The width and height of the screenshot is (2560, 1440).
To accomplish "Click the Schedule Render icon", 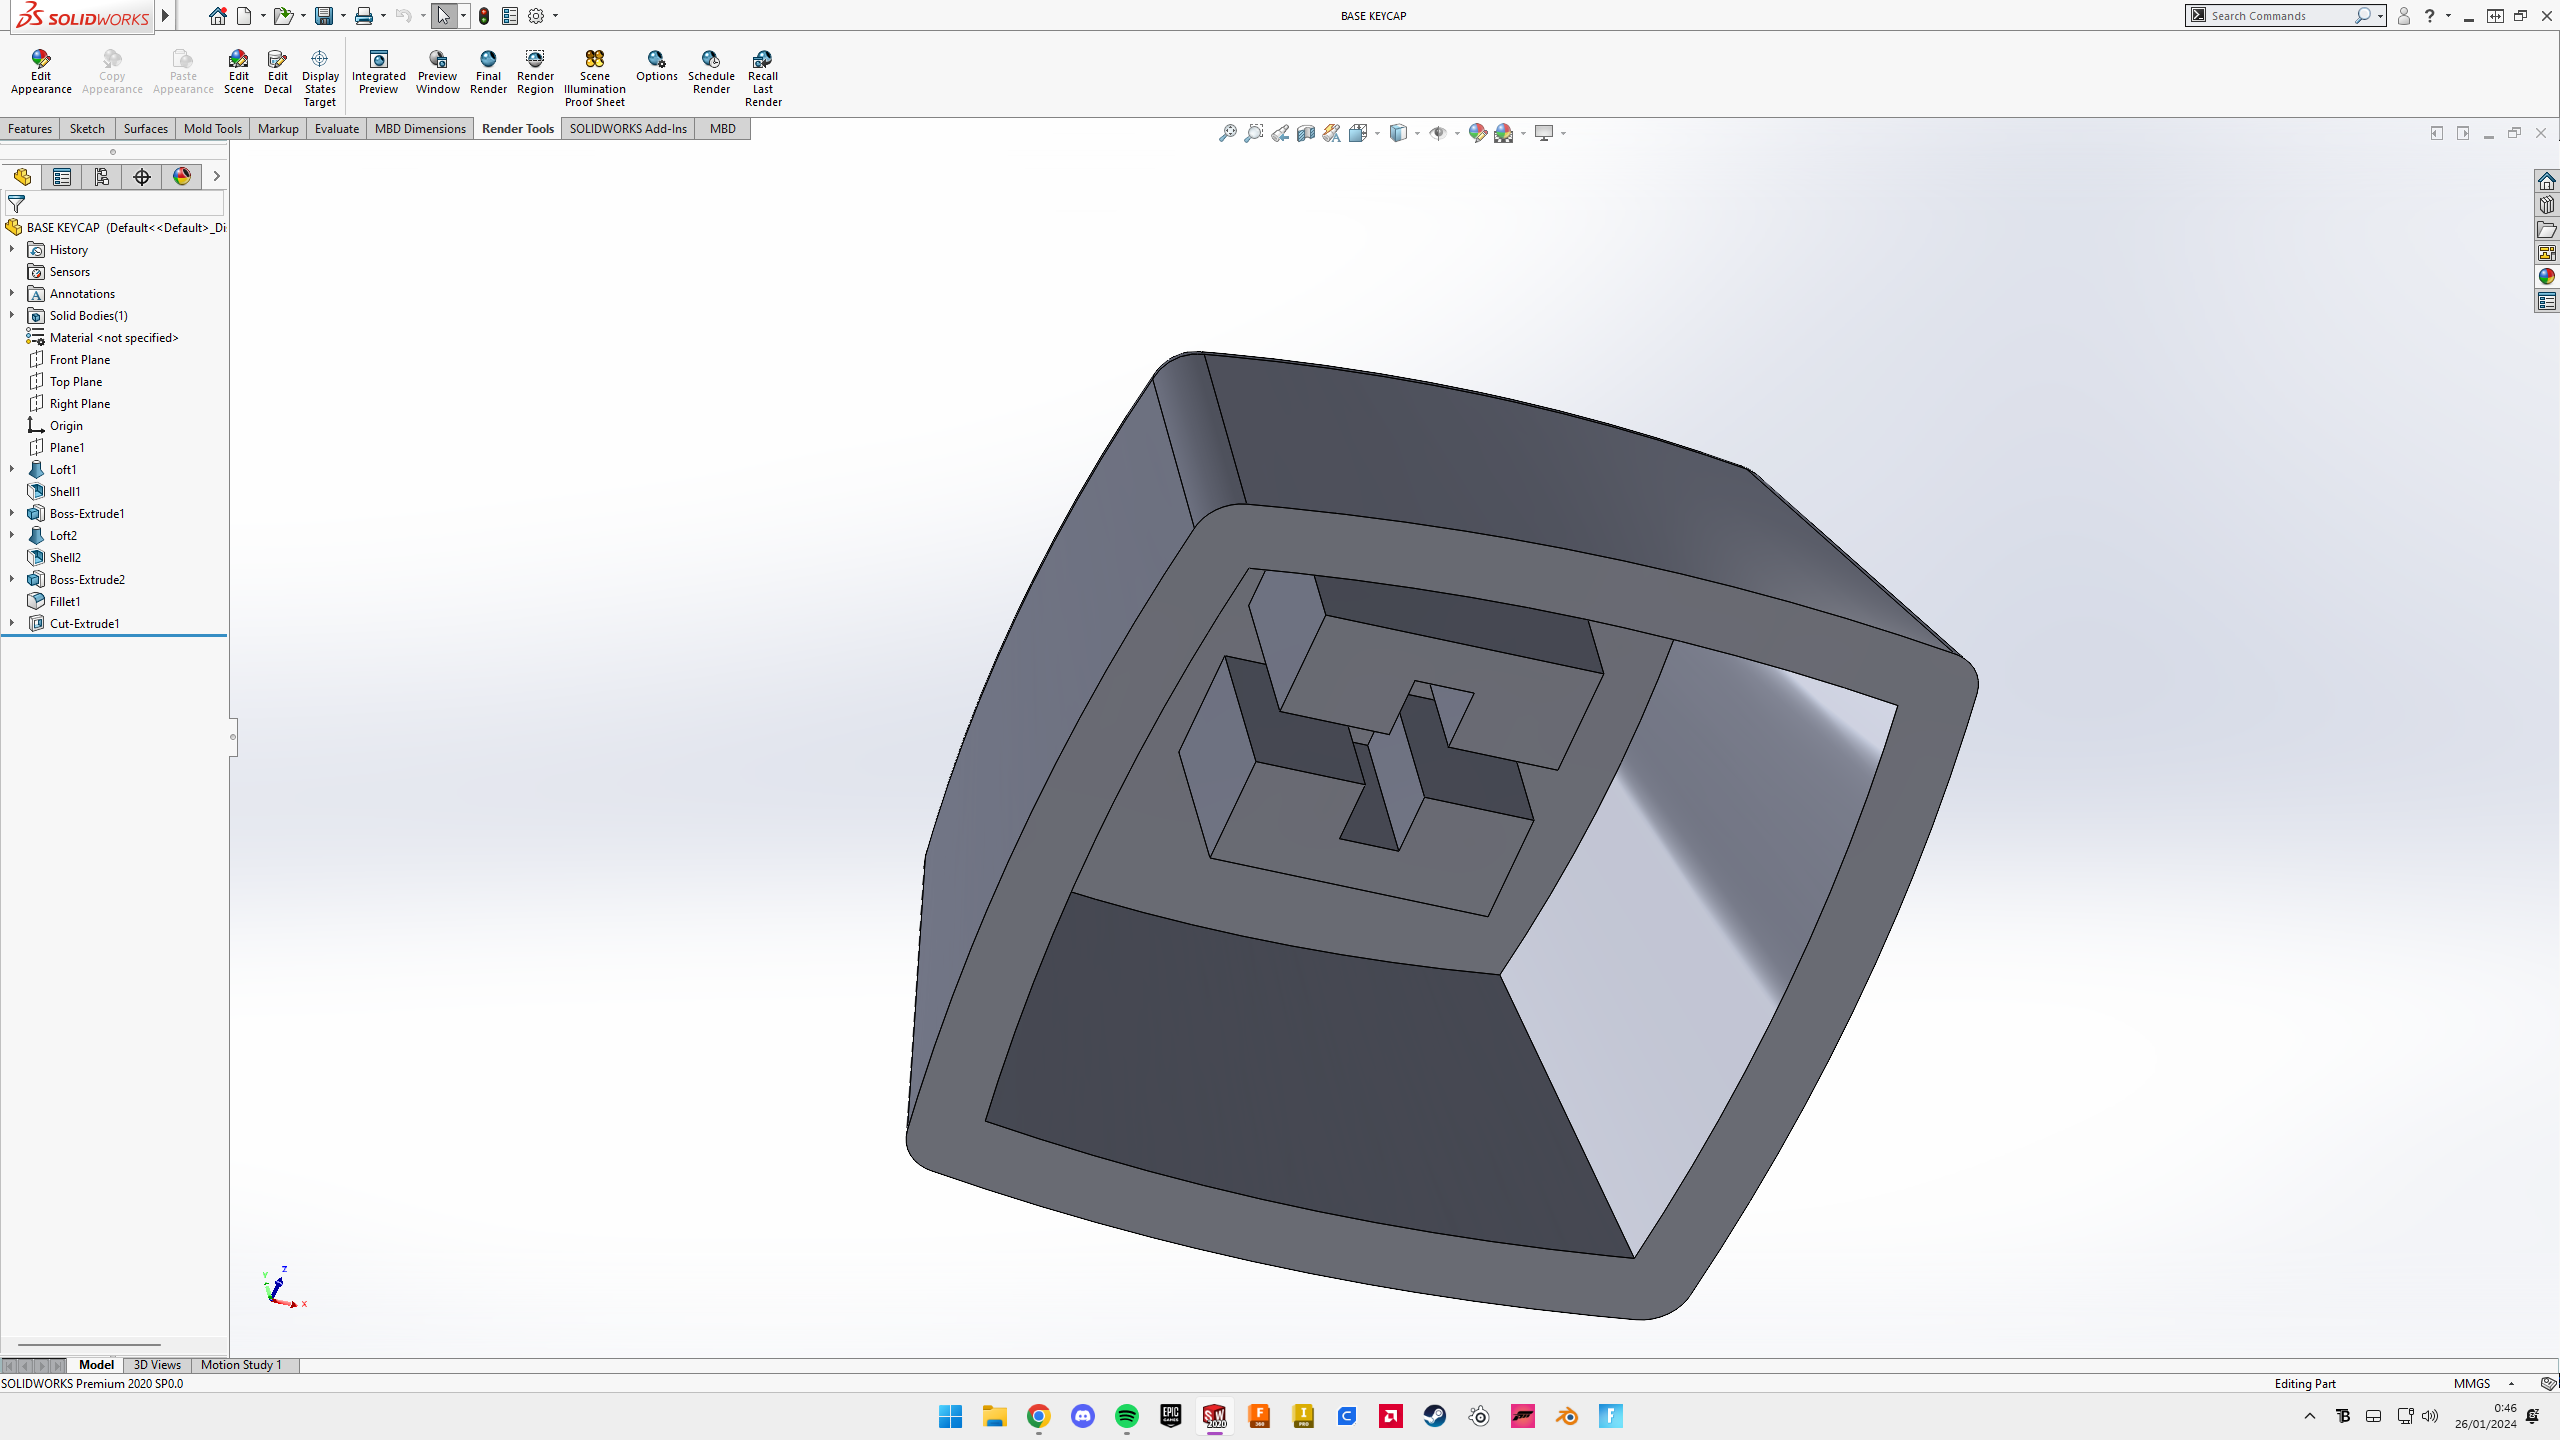I will 711,72.
